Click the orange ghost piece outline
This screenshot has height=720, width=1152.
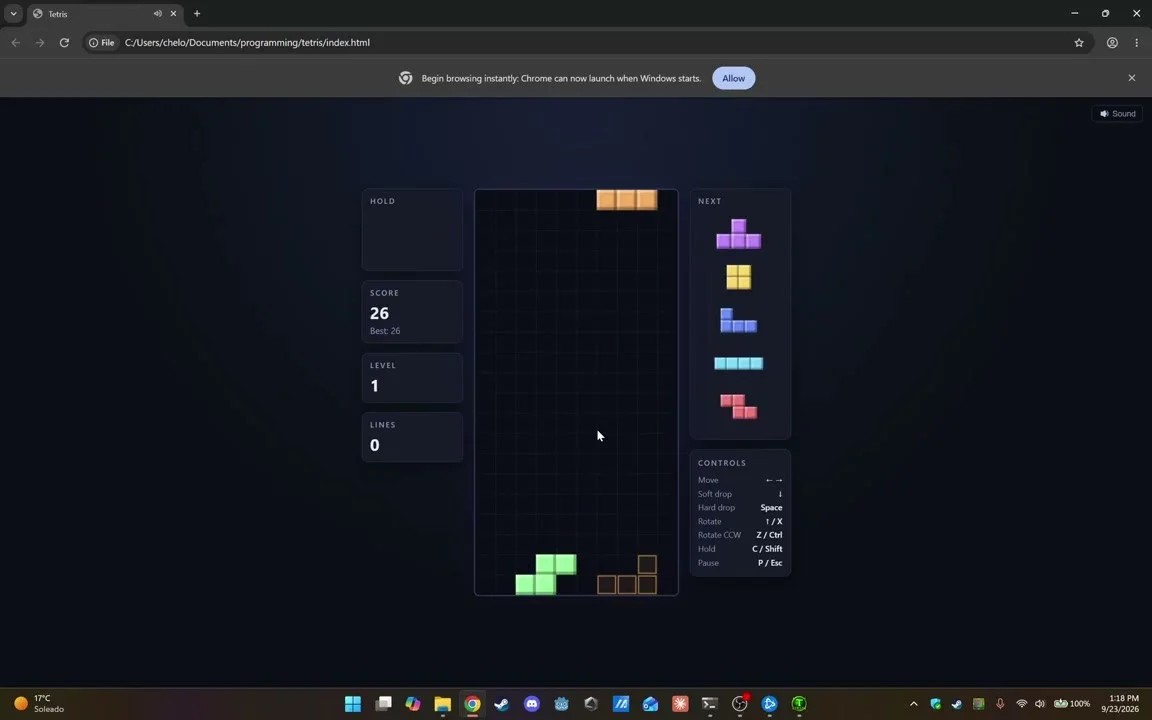click(627, 575)
